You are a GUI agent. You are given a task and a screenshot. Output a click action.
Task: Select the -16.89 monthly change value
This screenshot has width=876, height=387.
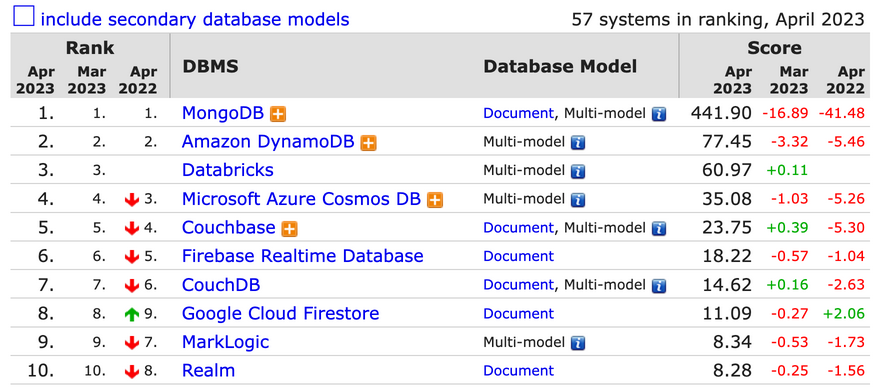click(785, 113)
